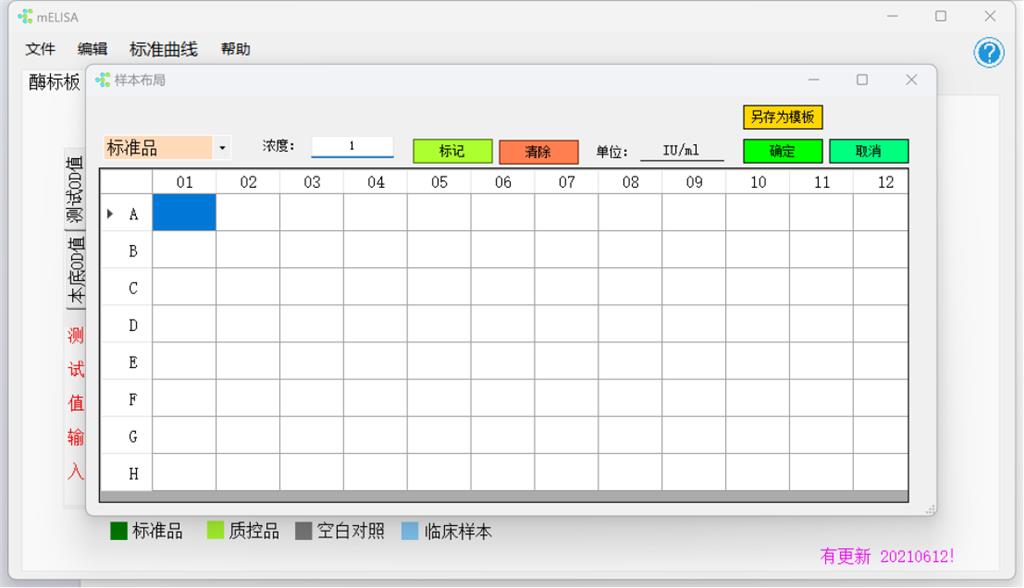Image resolution: width=1024 pixels, height=588 pixels.
Task: Open the 标准品 sample type dropdown
Action: [222, 148]
